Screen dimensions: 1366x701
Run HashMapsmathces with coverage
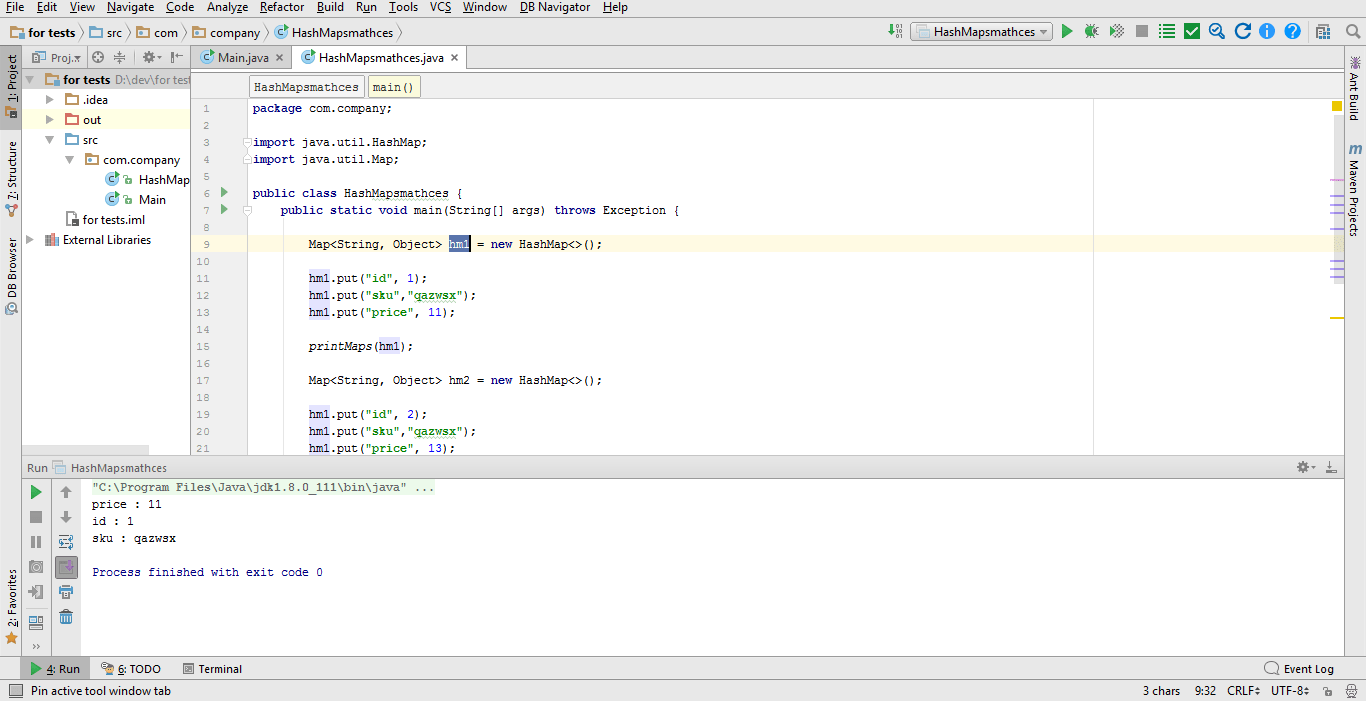pyautogui.click(x=1115, y=31)
